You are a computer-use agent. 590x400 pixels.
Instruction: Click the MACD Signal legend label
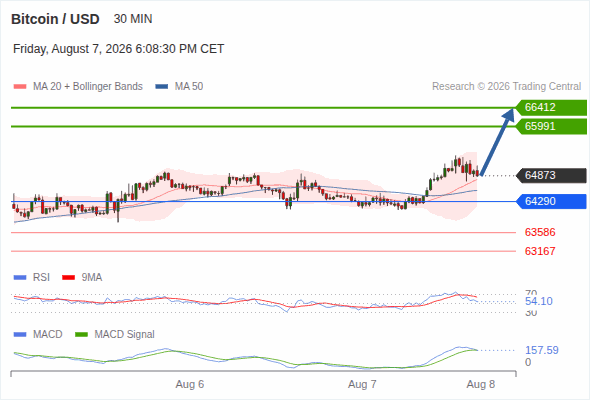click(x=125, y=335)
